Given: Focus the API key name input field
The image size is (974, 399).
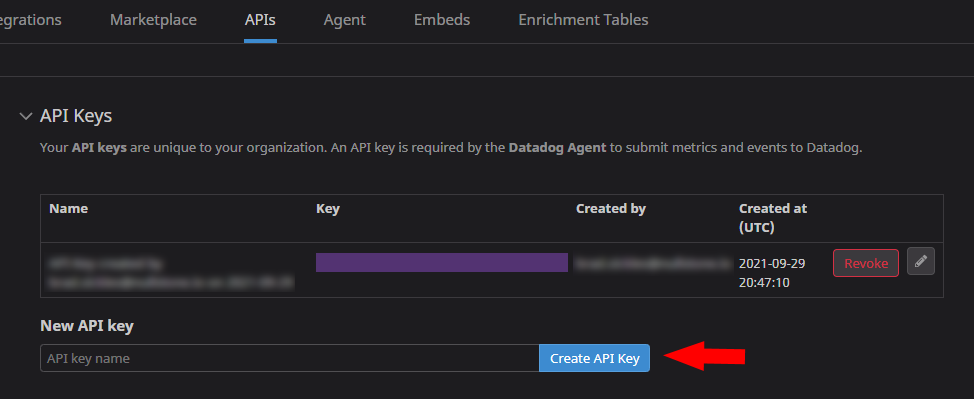Looking at the screenshot, I should tap(289, 358).
